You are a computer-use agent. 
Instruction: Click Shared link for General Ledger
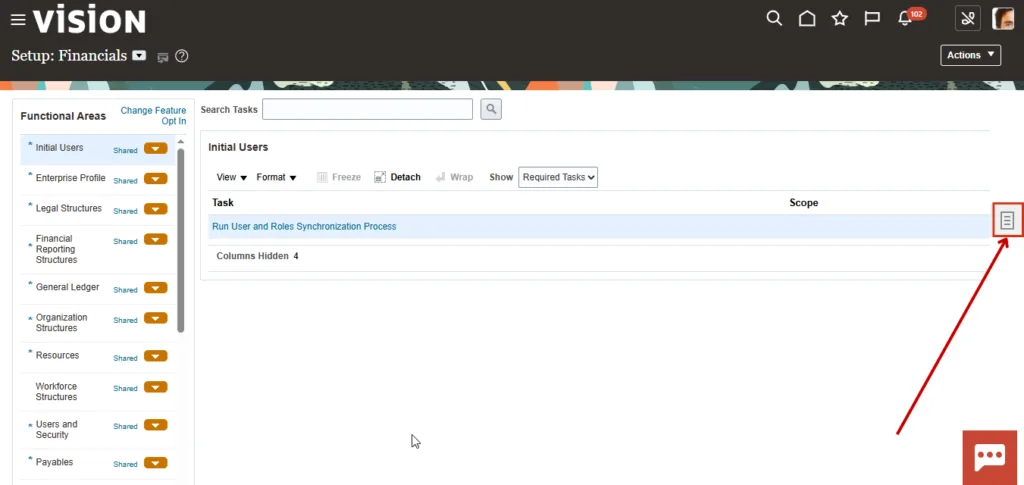tap(125, 289)
